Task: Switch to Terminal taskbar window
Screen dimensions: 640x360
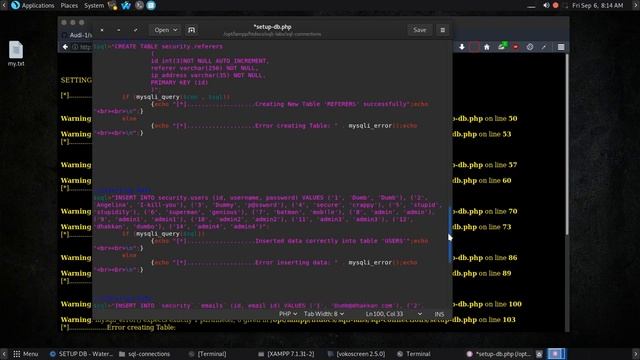Action: click(414, 354)
